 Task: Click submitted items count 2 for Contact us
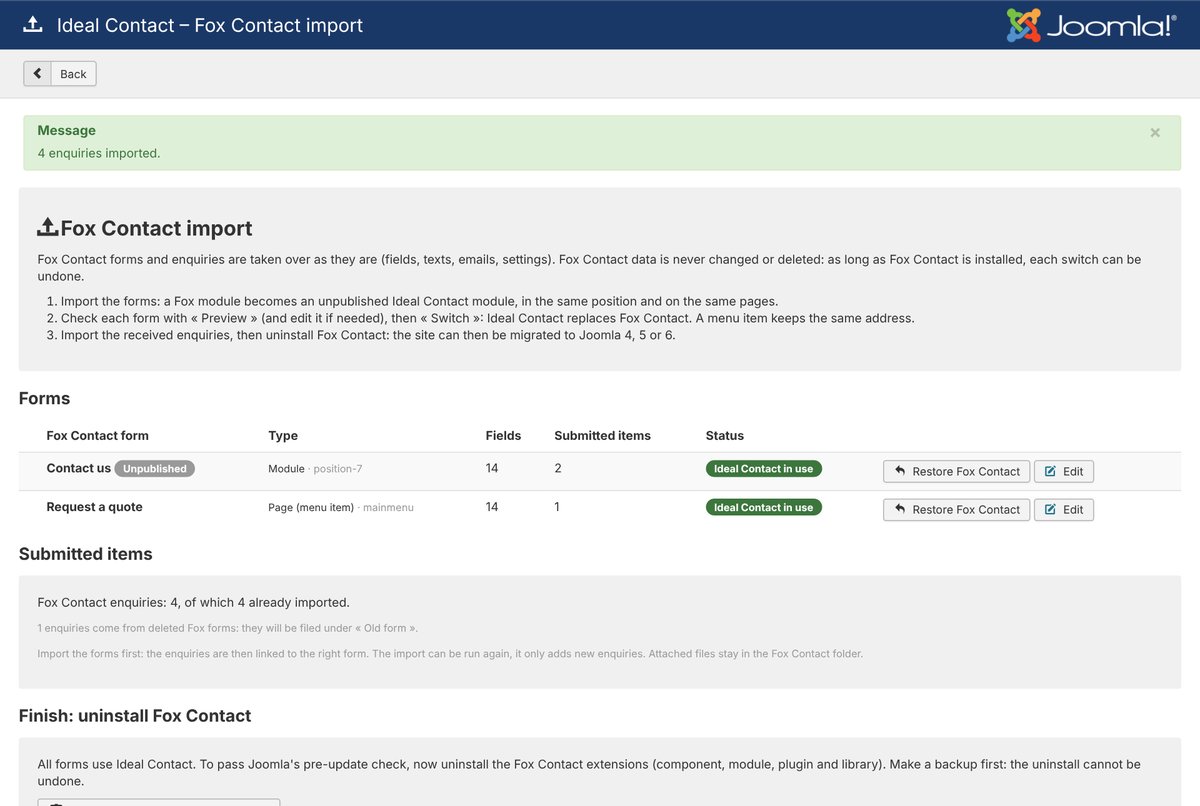click(557, 468)
